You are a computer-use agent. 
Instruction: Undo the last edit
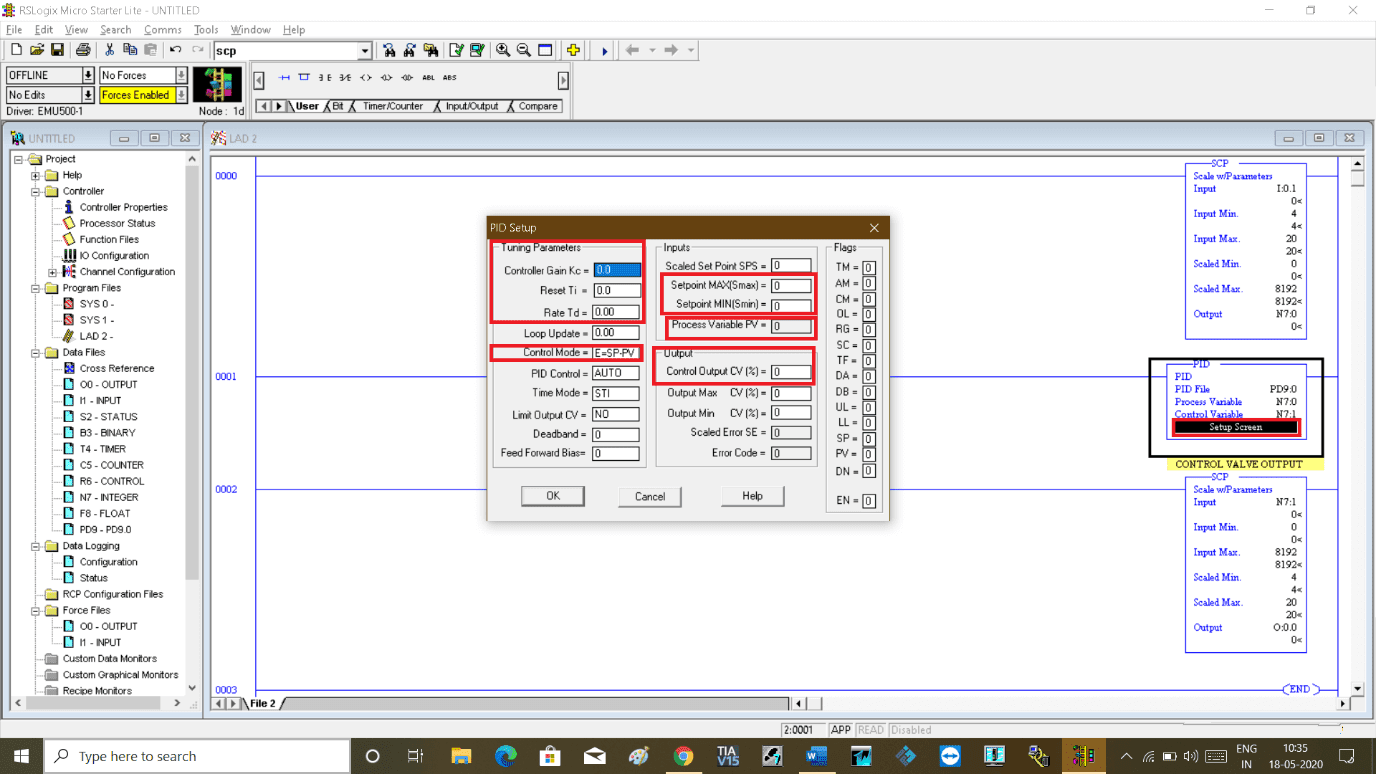[x=176, y=50]
